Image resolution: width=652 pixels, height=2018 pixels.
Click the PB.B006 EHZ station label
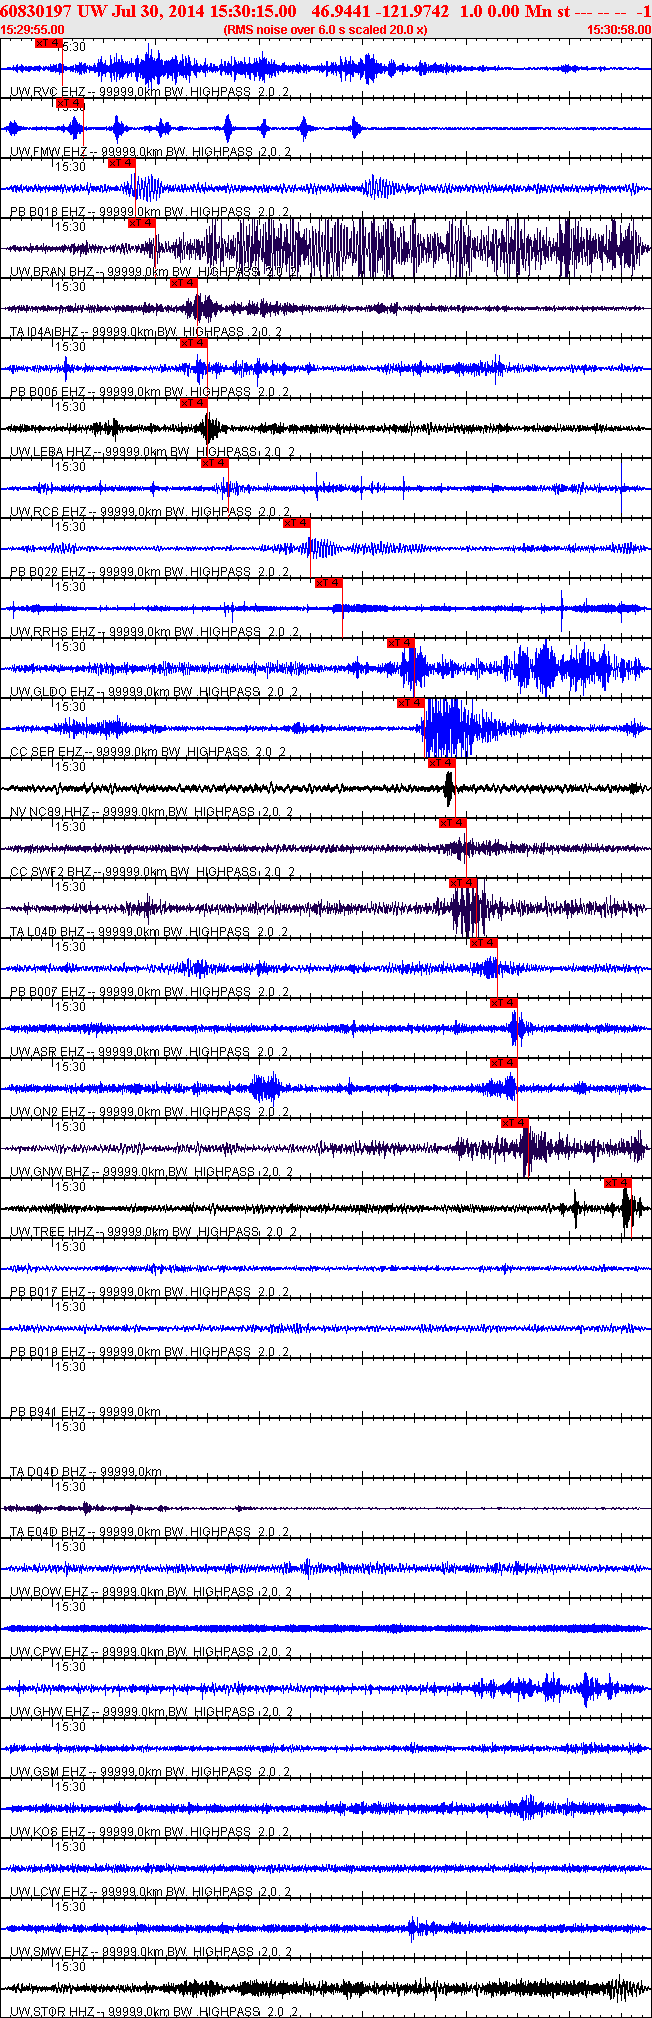48,392
